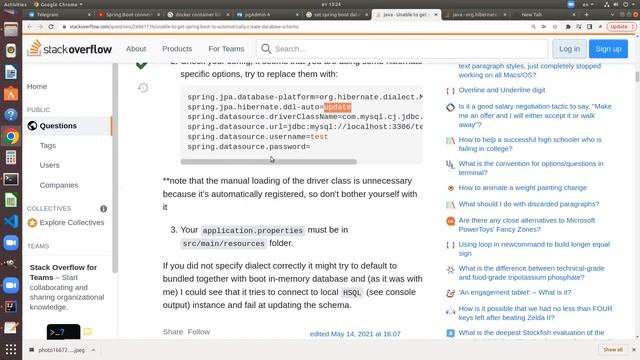Open a new Chrome tab with plus
This screenshot has height=360, width=640.
tap(587, 14)
